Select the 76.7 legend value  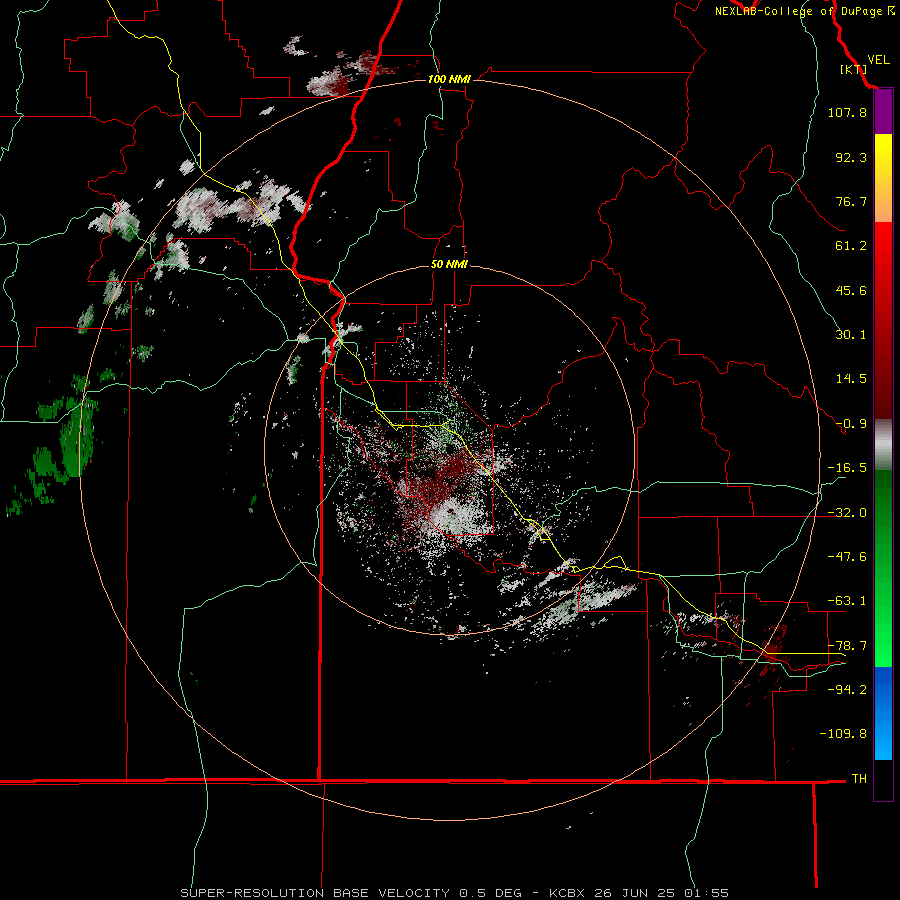tap(851, 201)
